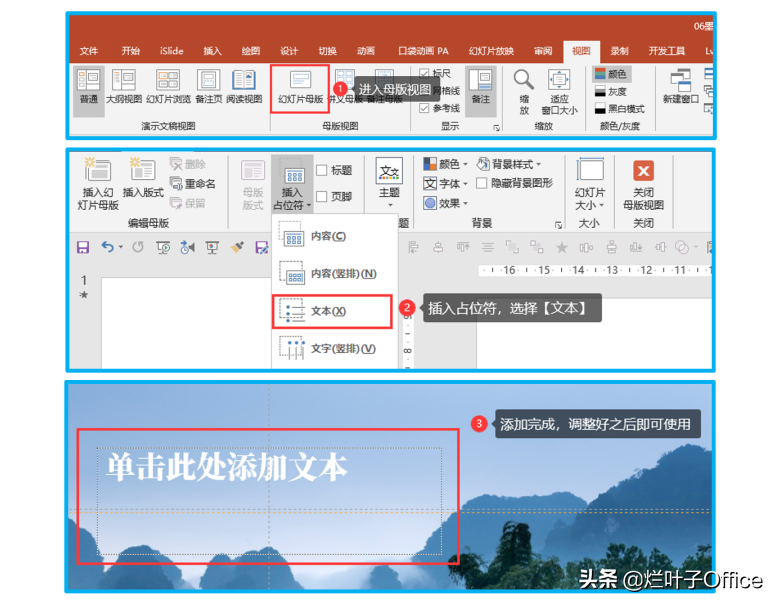Toggle the 标尺 ruler checkbox
The width and height of the screenshot is (780, 608).
[x=424, y=74]
